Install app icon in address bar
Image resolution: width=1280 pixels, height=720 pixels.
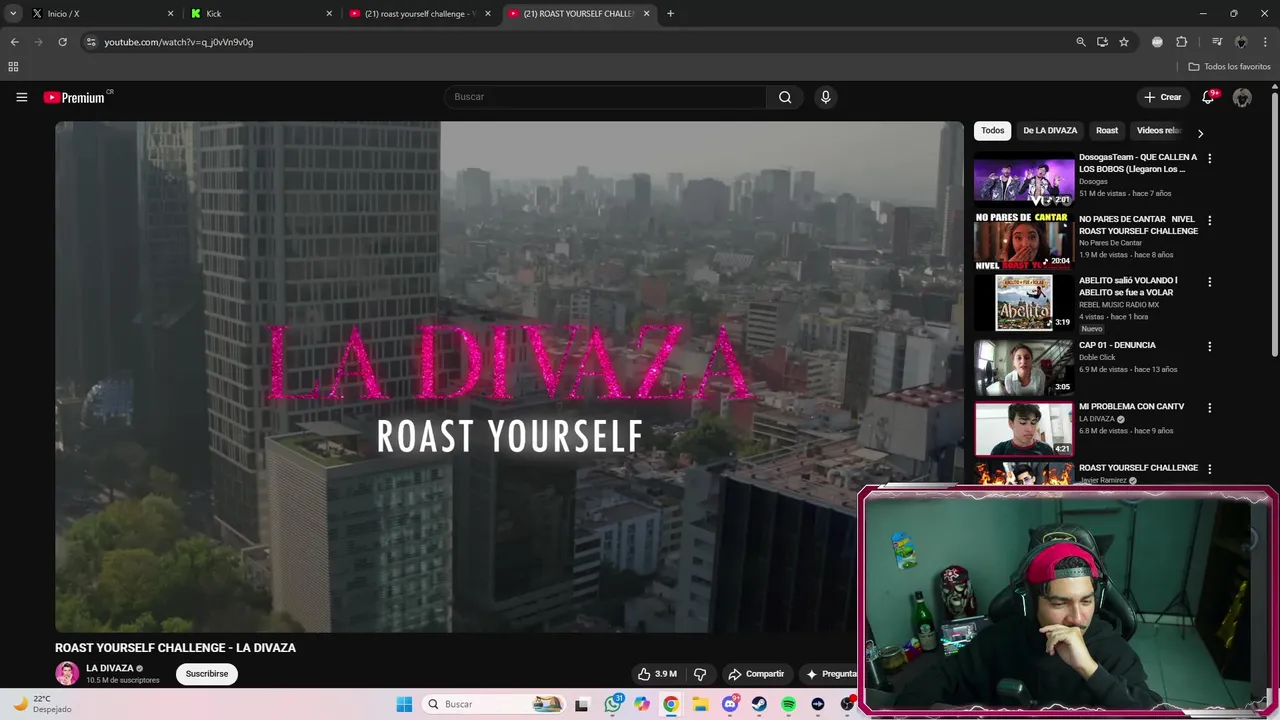pyautogui.click(x=1102, y=42)
